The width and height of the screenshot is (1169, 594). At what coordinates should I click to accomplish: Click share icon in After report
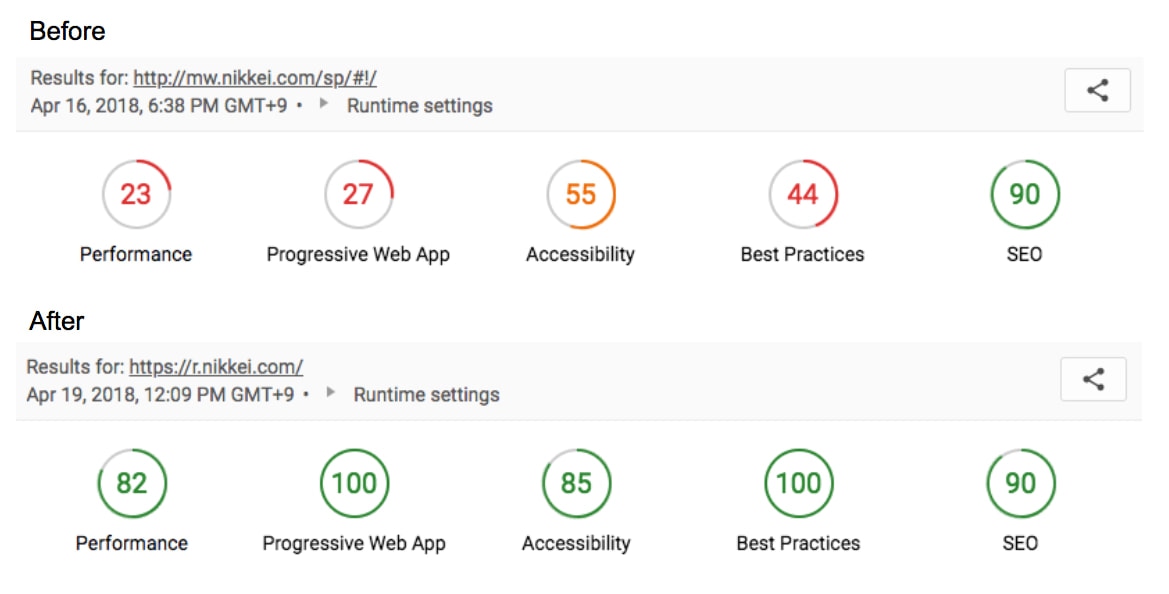pyautogui.click(x=1093, y=379)
